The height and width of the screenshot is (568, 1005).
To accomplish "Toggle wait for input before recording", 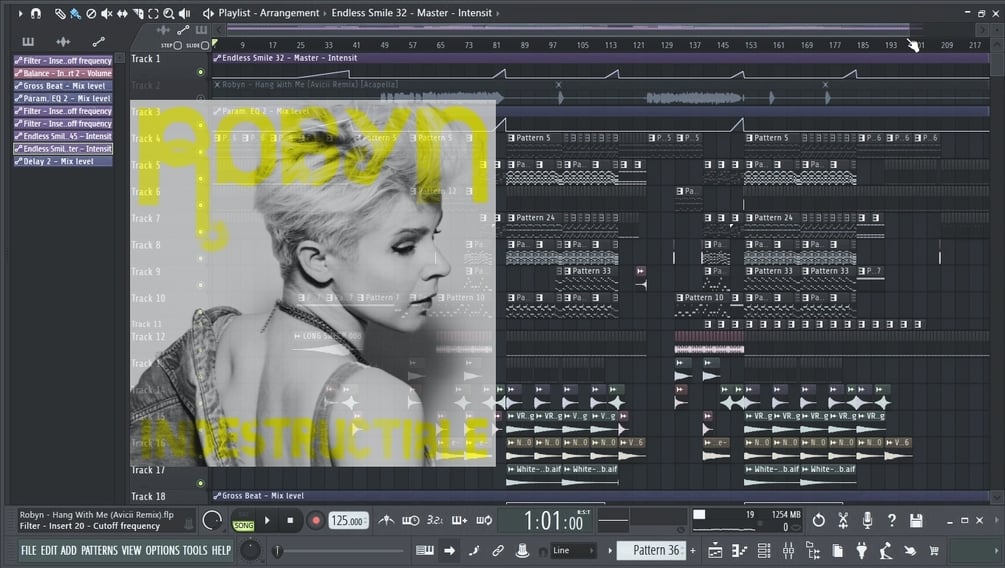I will (x=411, y=521).
